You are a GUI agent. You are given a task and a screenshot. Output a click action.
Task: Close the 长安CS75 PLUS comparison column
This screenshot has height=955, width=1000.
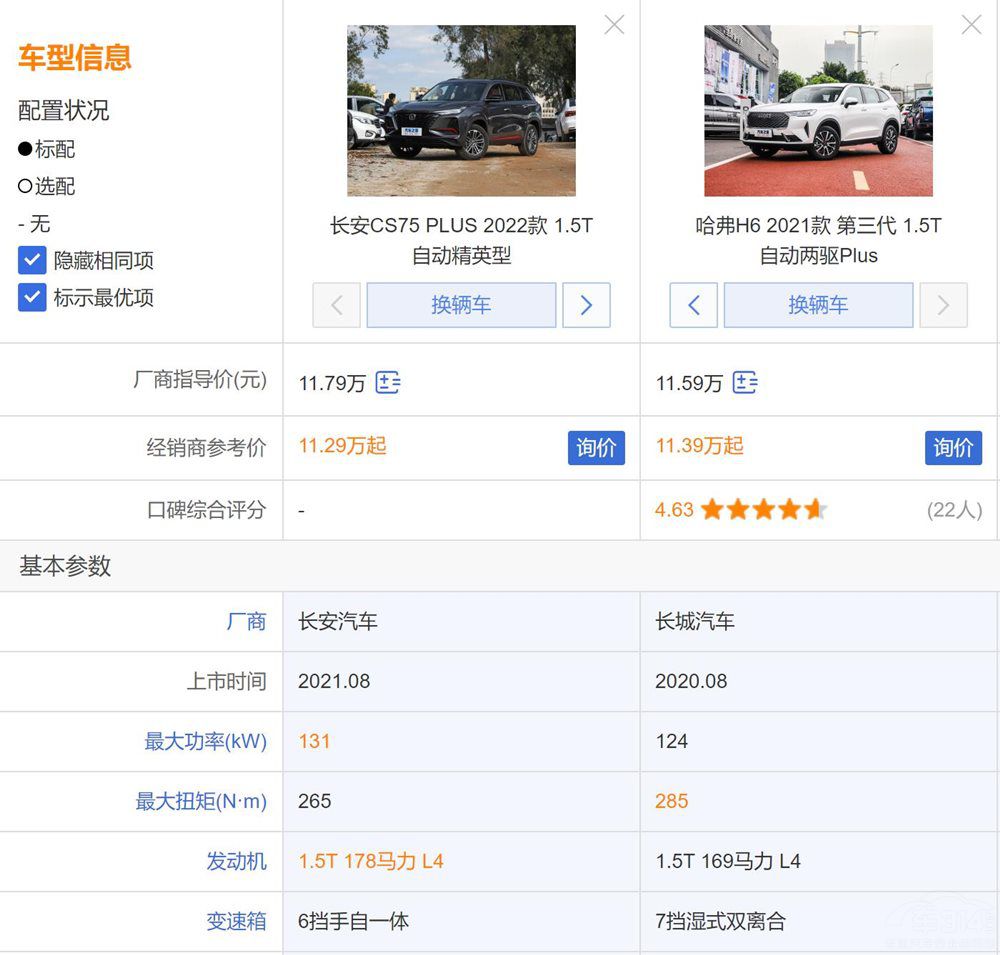point(613,25)
